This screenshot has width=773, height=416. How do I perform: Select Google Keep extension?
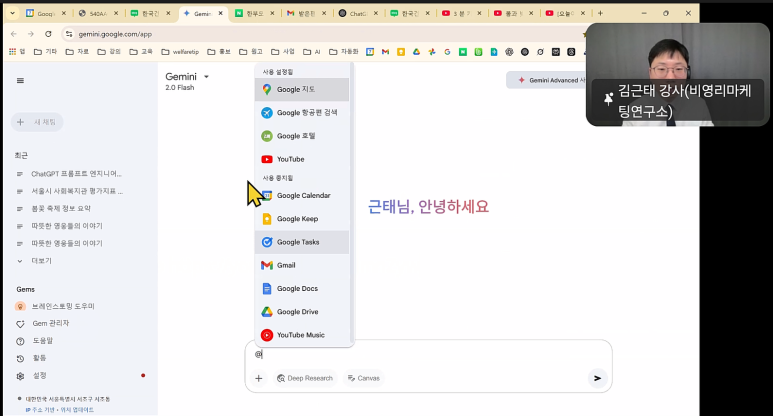tap(302, 218)
